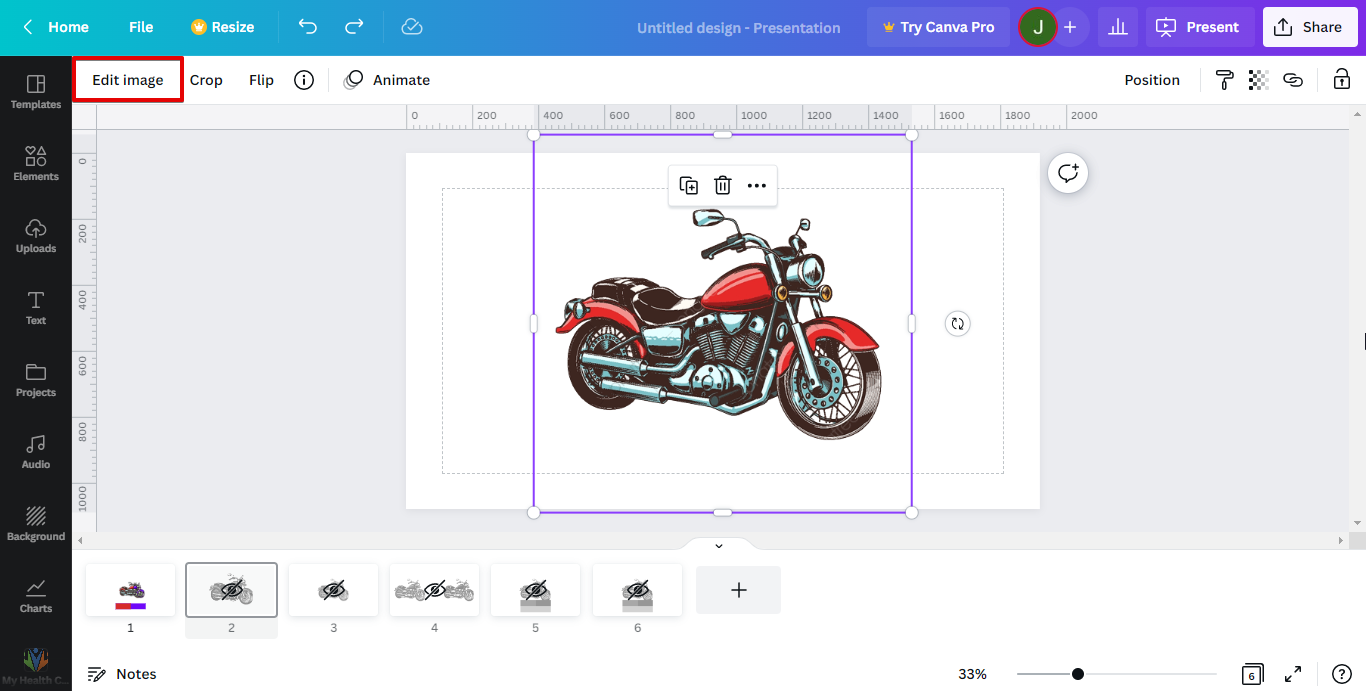
Task: Click the zoom slider handle
Action: coord(1078,674)
